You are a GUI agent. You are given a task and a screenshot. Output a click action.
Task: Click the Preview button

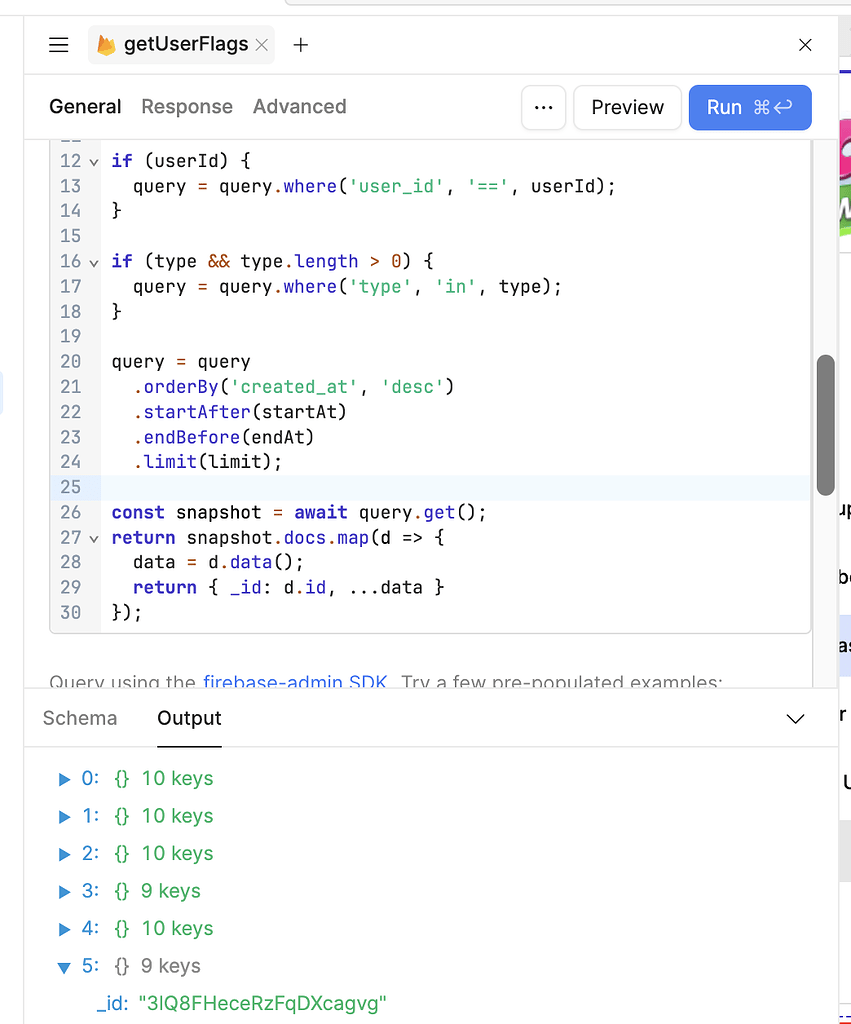628,108
